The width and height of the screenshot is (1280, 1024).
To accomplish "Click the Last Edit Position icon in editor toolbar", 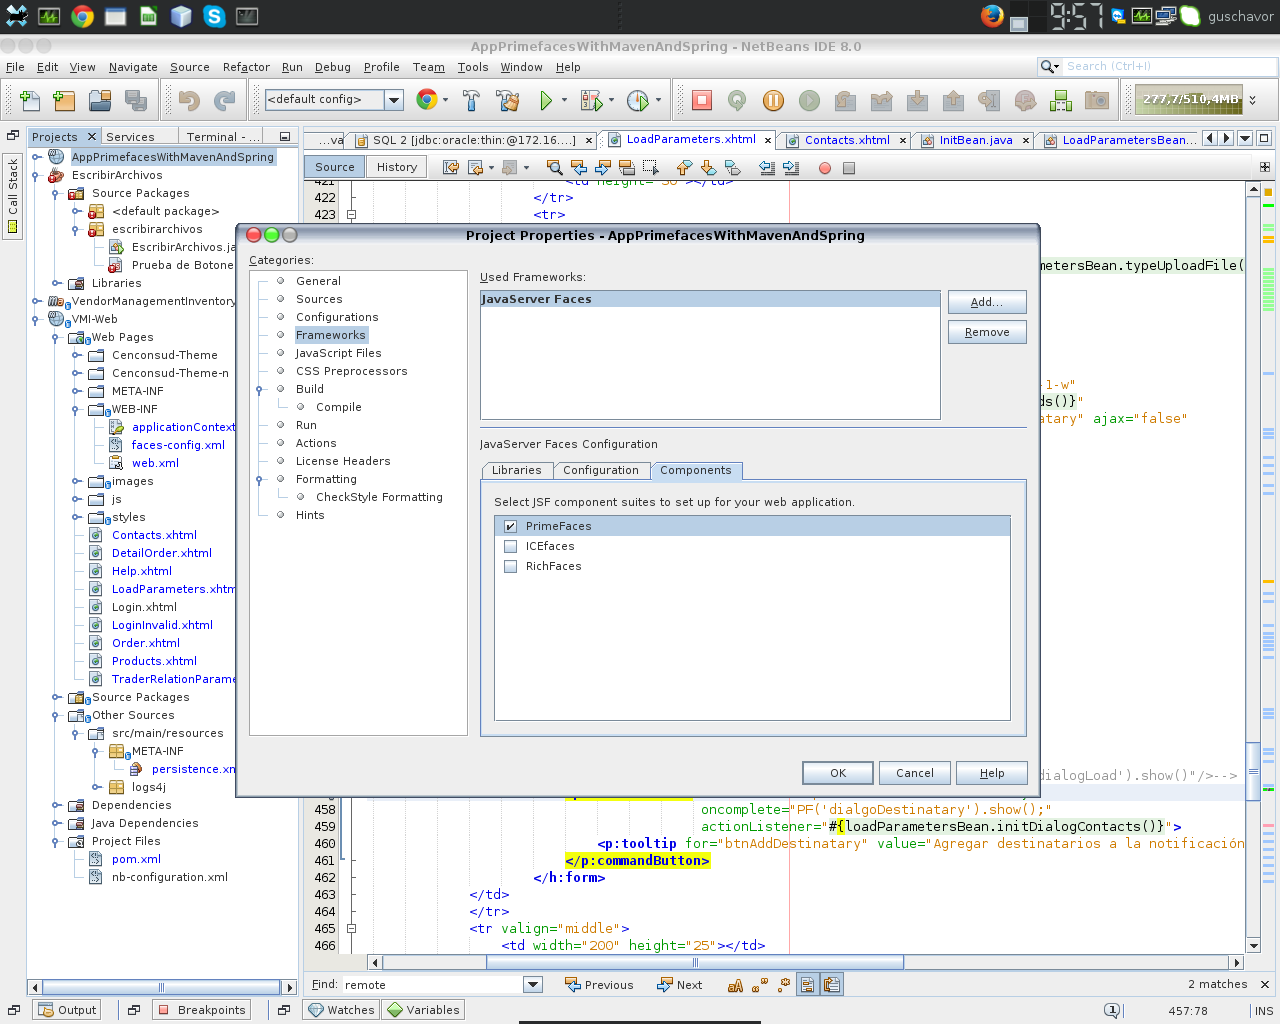I will click(x=449, y=168).
